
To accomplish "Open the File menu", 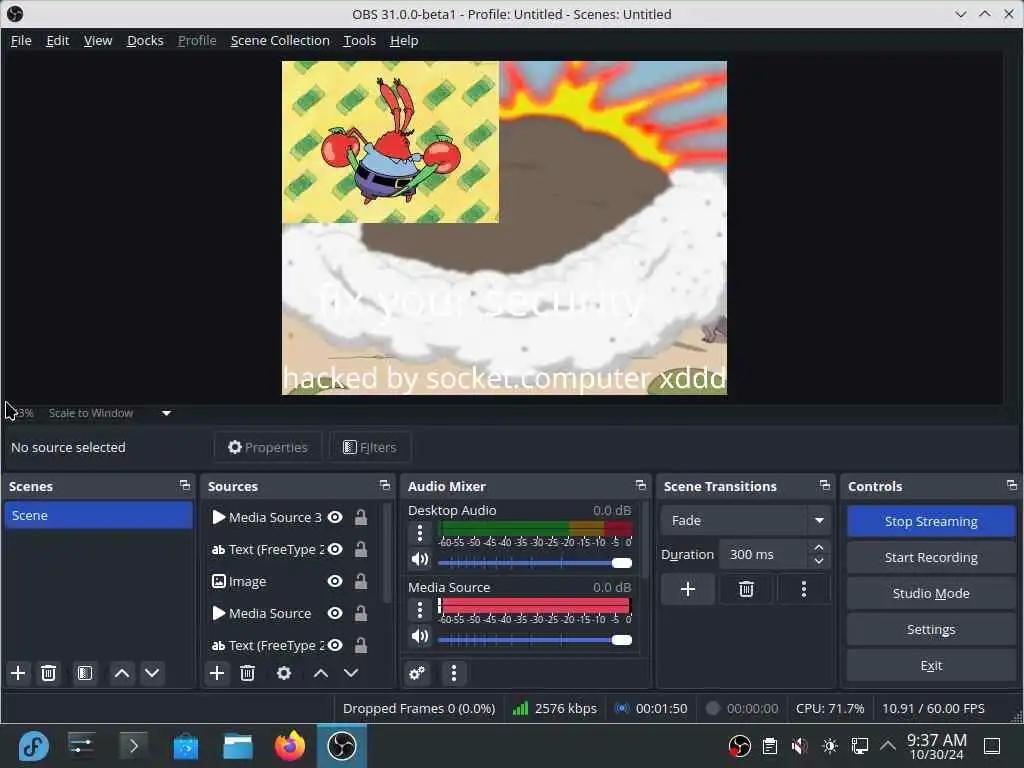I will [x=21, y=40].
